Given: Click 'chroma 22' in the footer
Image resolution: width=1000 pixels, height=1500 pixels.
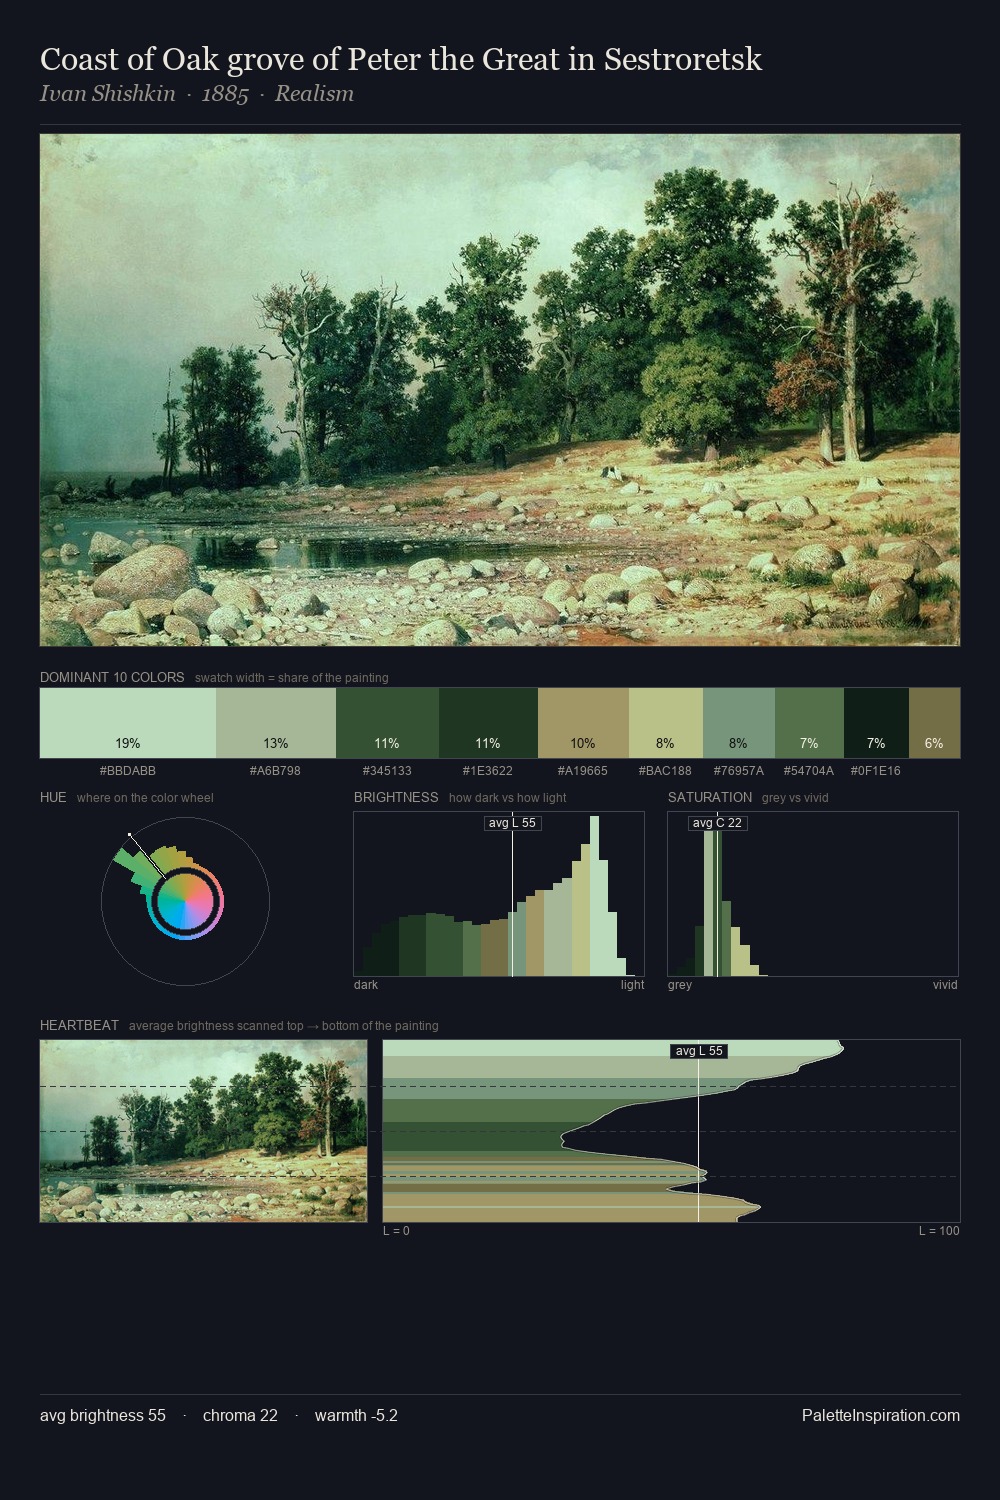Looking at the screenshot, I should pyautogui.click(x=240, y=1416).
